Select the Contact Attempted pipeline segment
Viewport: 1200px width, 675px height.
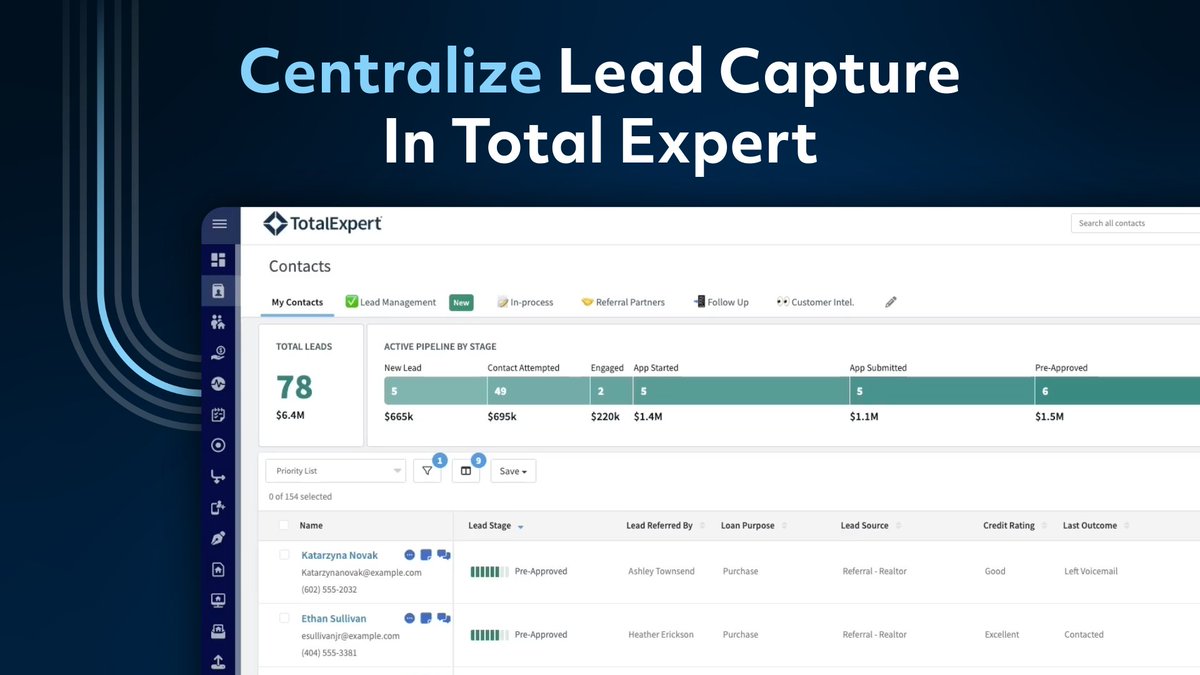tap(538, 391)
